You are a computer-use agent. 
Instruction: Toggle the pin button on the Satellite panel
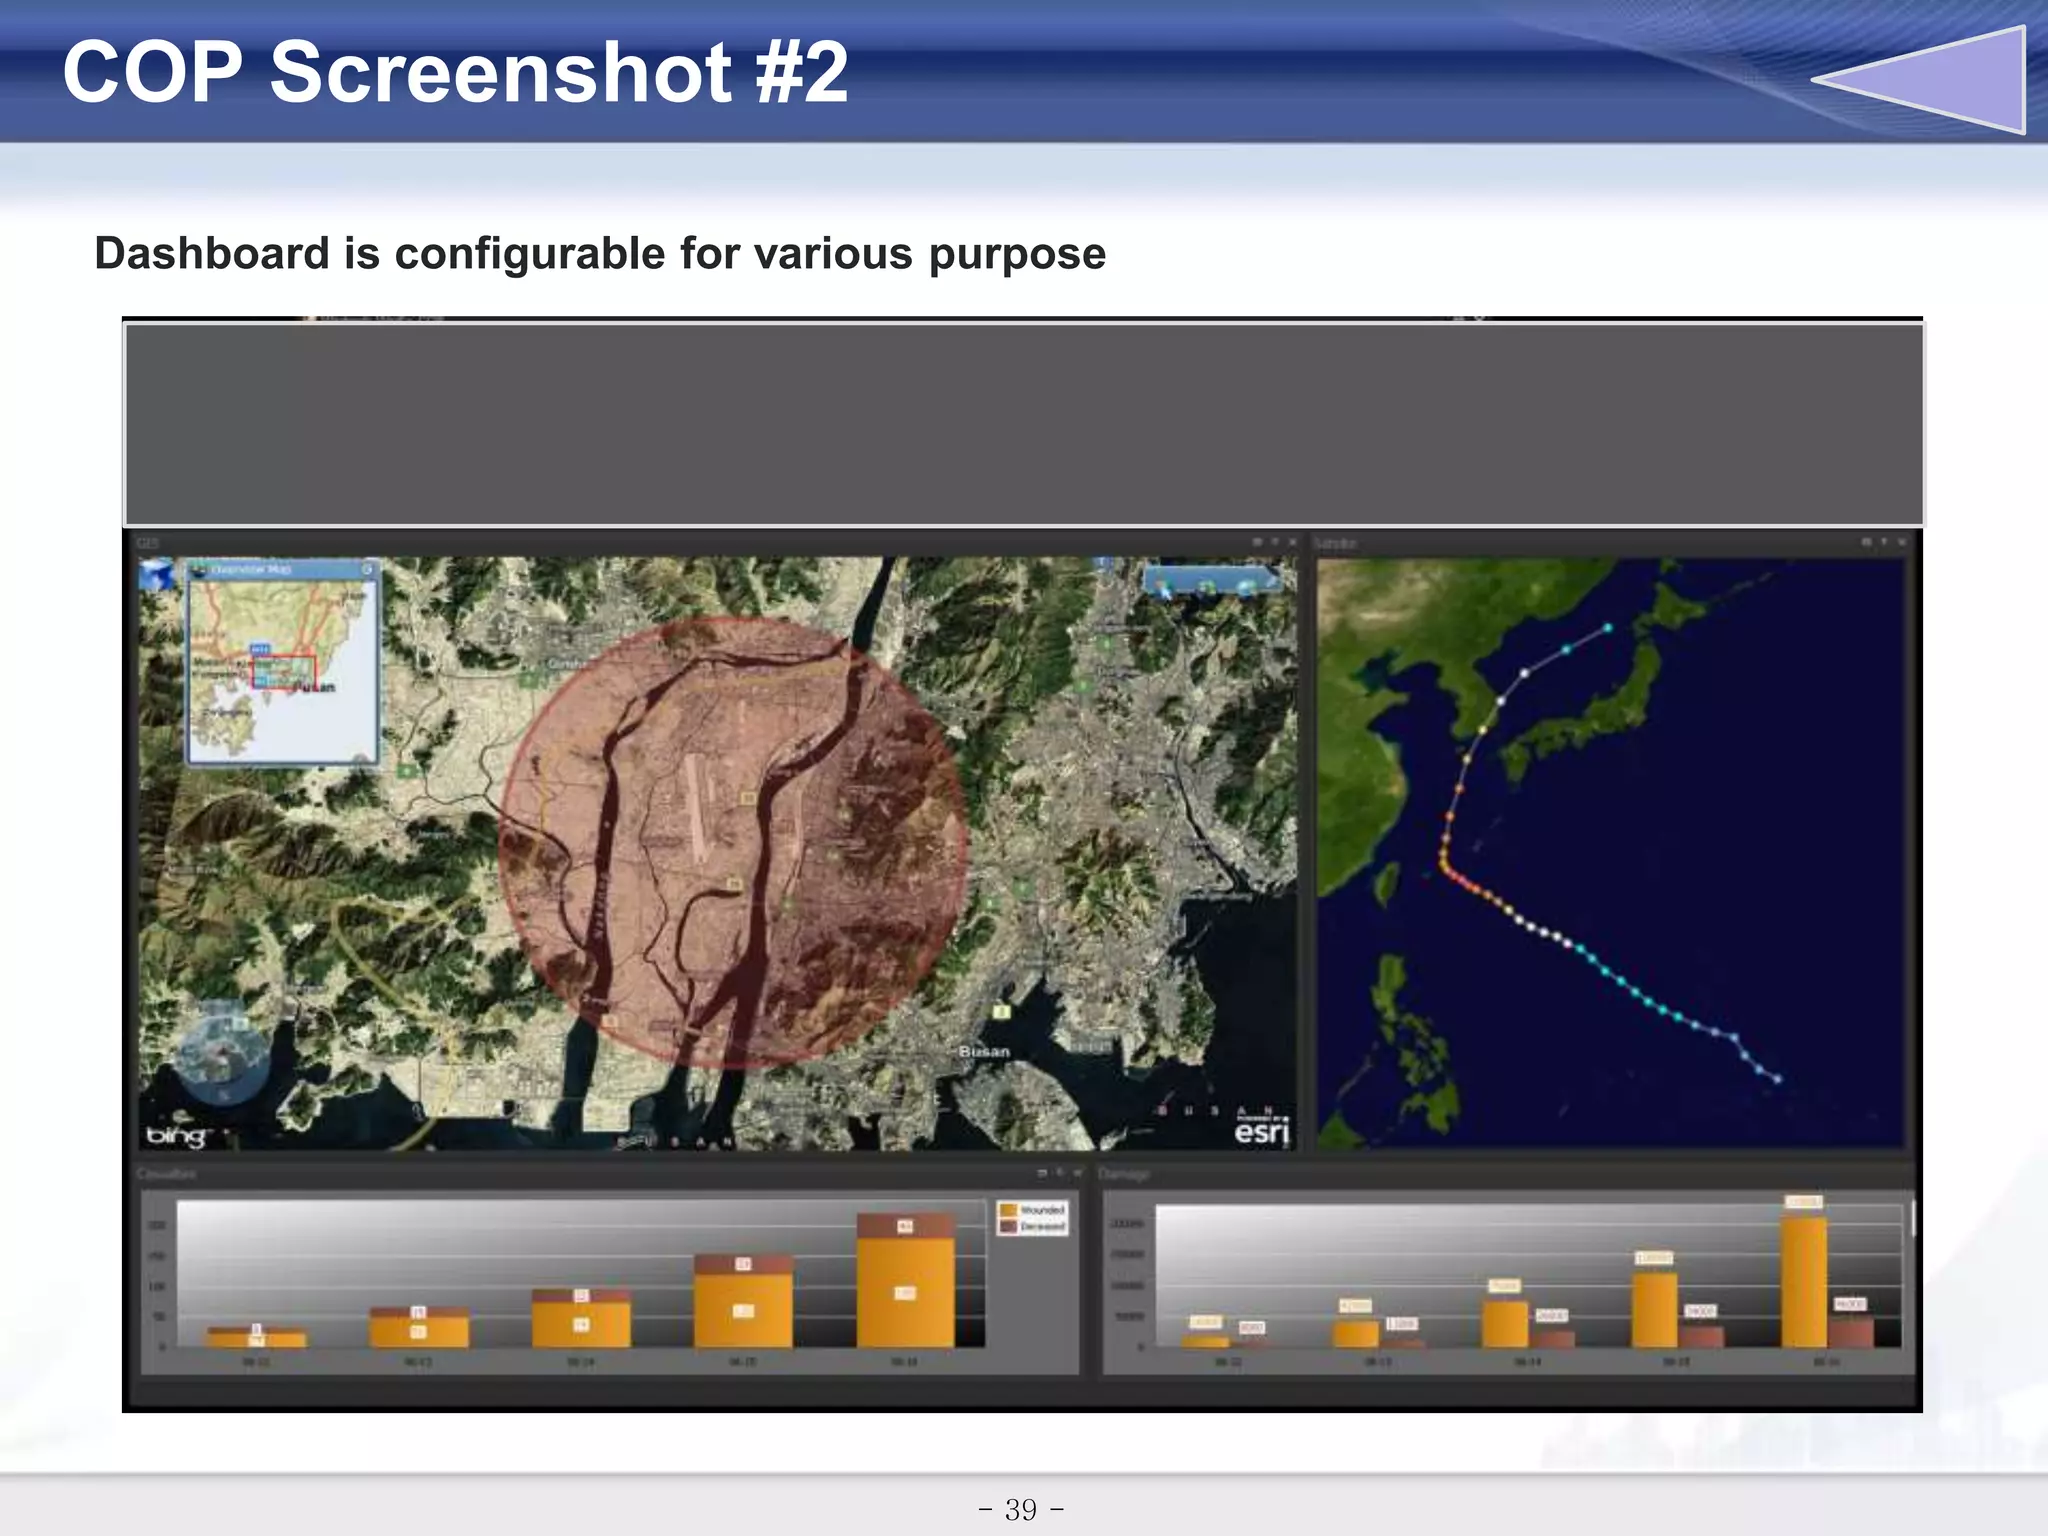[x=1883, y=542]
